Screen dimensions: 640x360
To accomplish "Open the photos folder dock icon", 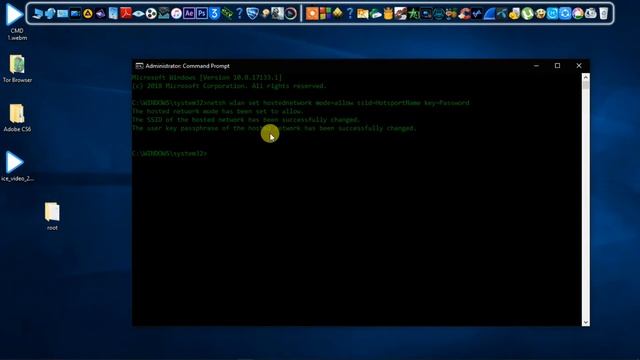I will point(362,13).
